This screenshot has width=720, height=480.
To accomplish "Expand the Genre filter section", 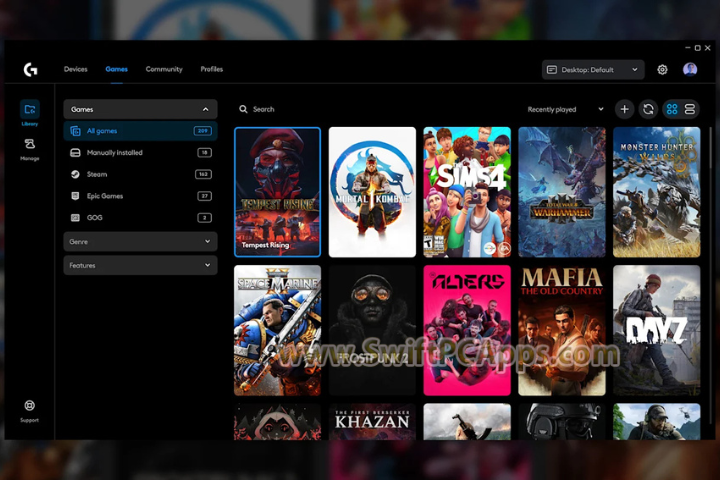I will [140, 242].
